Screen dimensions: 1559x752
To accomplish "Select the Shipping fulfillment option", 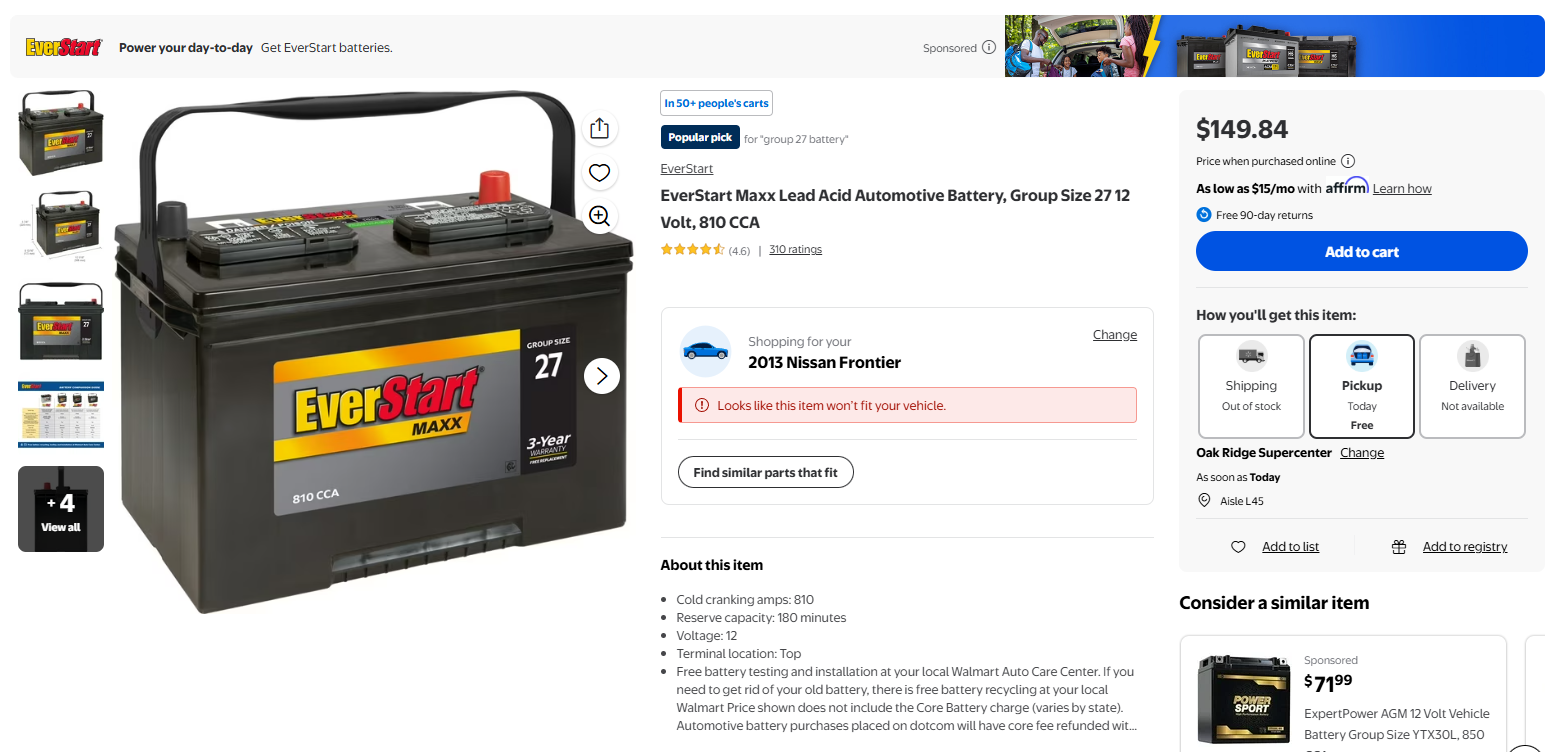I will [1251, 386].
